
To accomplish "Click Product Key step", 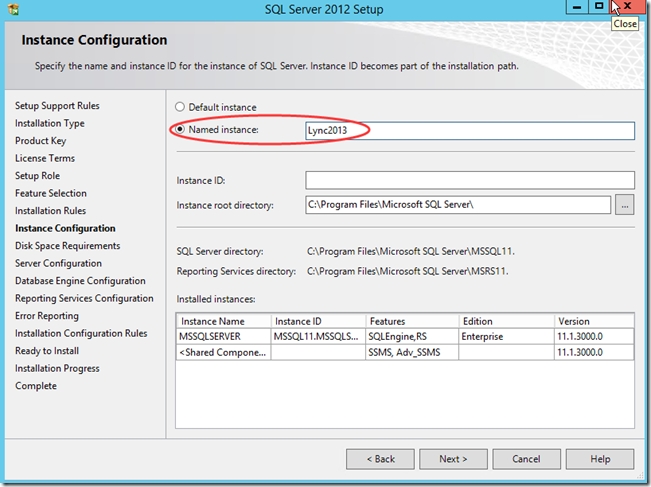I will click(41, 141).
